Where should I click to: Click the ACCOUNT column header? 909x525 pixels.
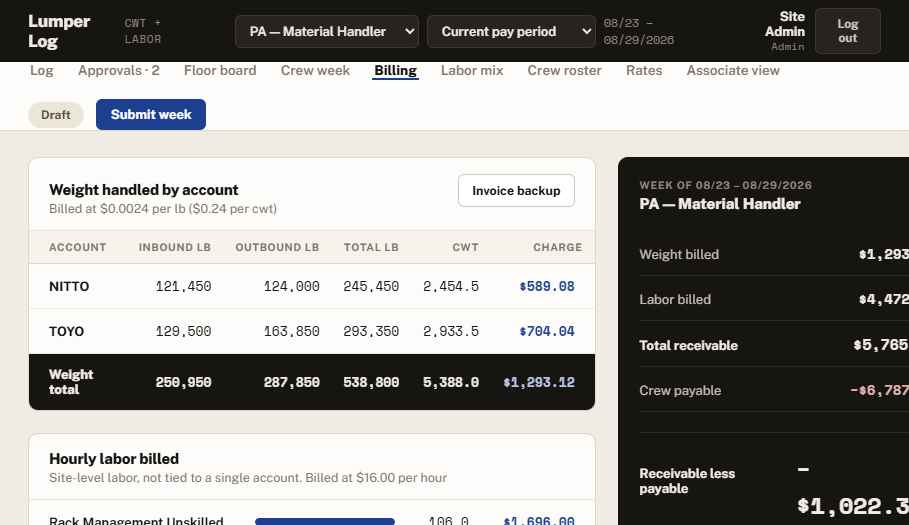coord(78,247)
